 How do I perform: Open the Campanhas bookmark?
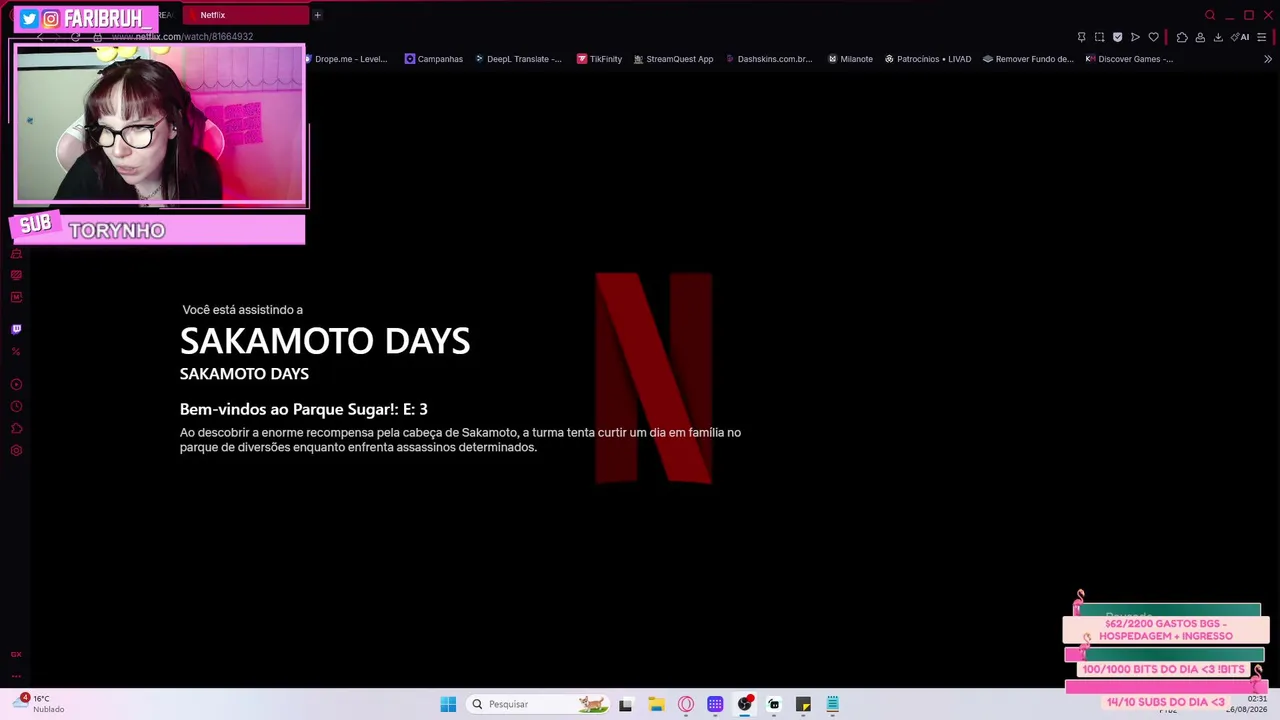434,59
